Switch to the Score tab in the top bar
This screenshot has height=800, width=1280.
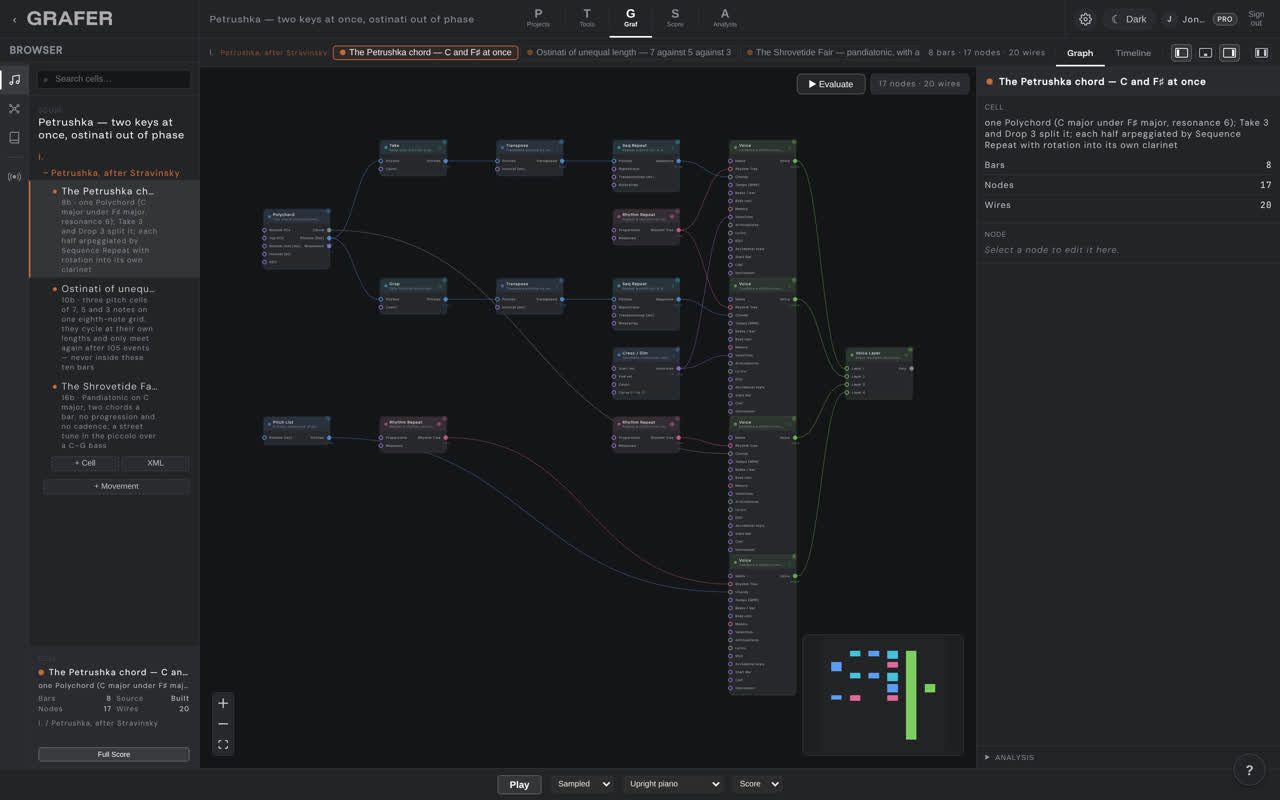click(x=675, y=18)
